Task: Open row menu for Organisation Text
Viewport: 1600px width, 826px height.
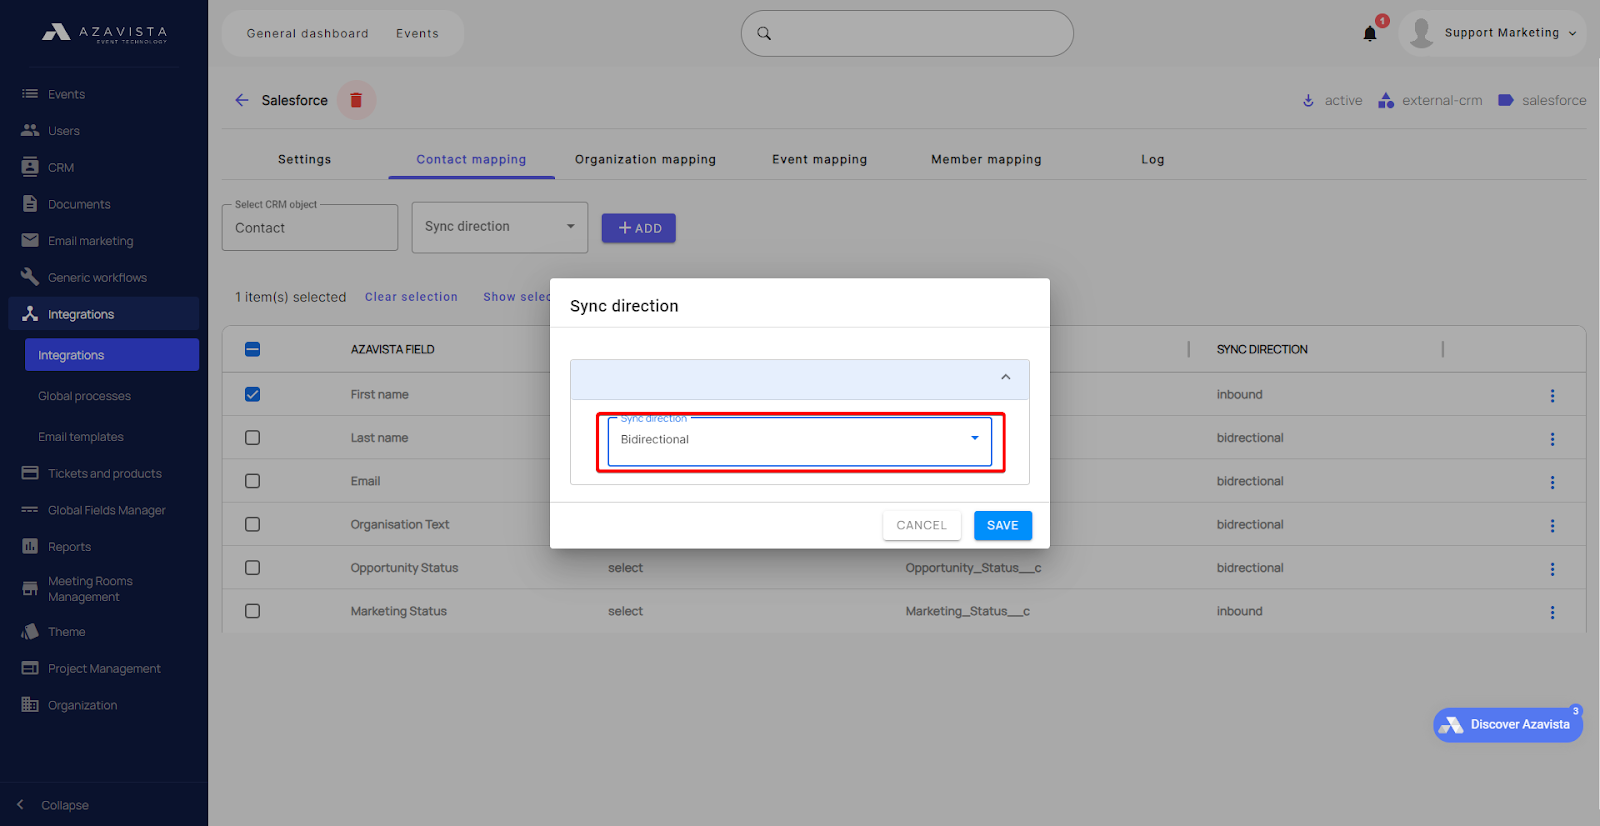Action: point(1552,526)
